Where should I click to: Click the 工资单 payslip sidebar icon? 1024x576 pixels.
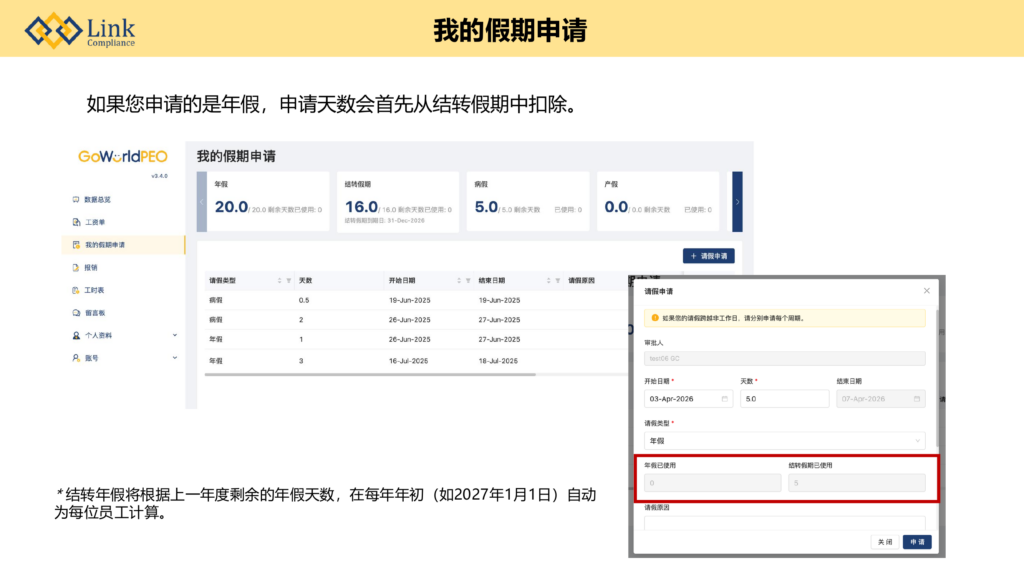[76, 222]
